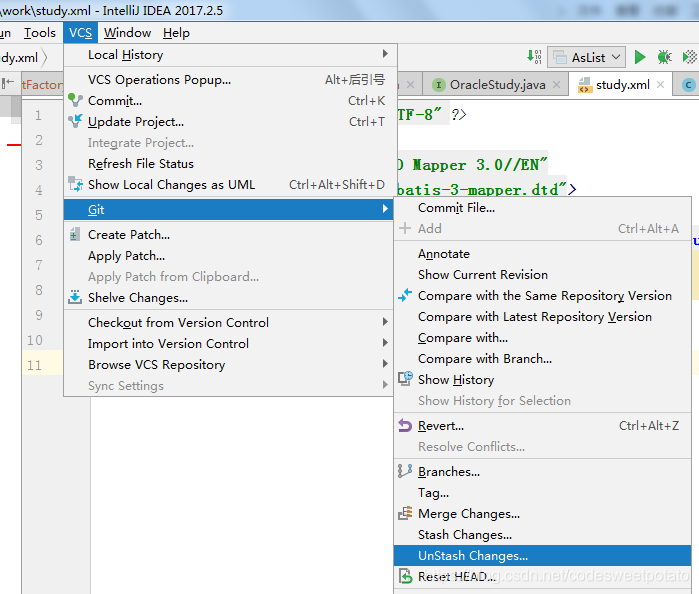The width and height of the screenshot is (699, 594).
Task: Choose Merge Changes...
Action: 543,514
